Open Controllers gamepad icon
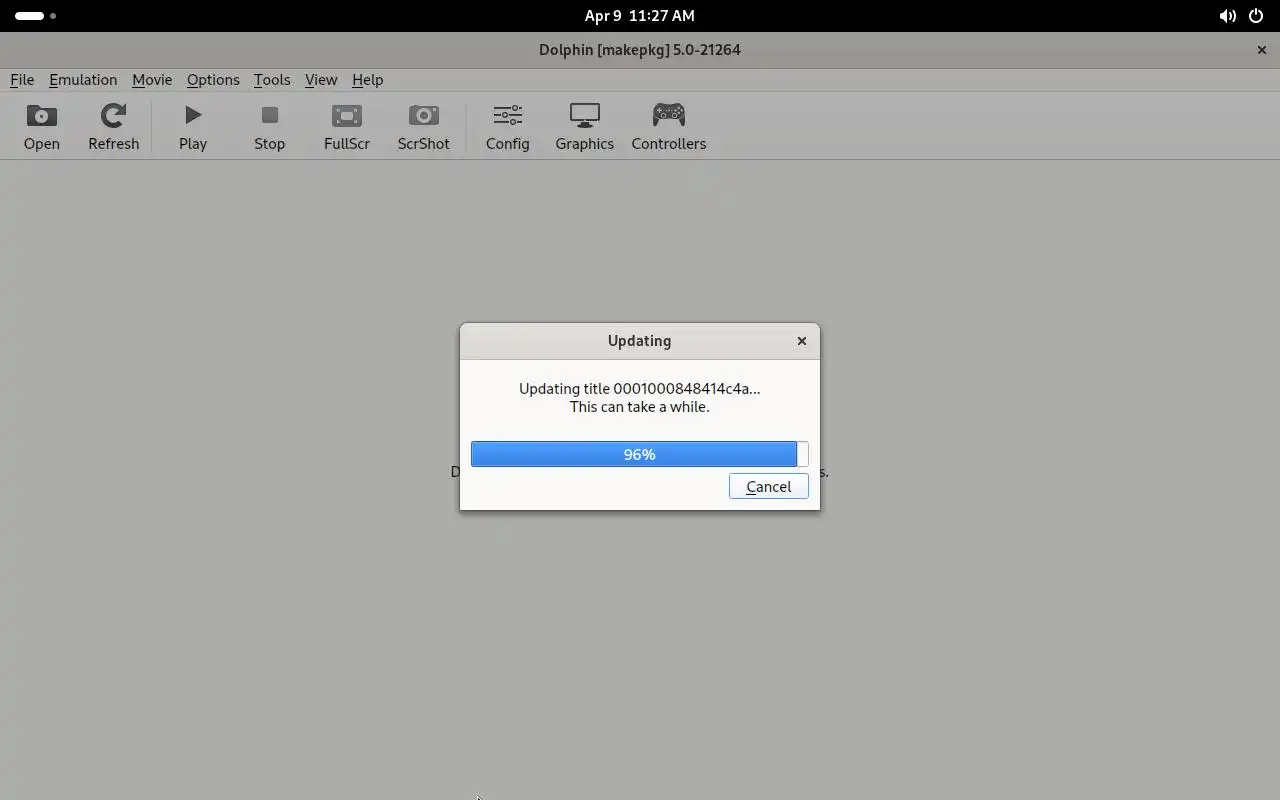 point(669,116)
